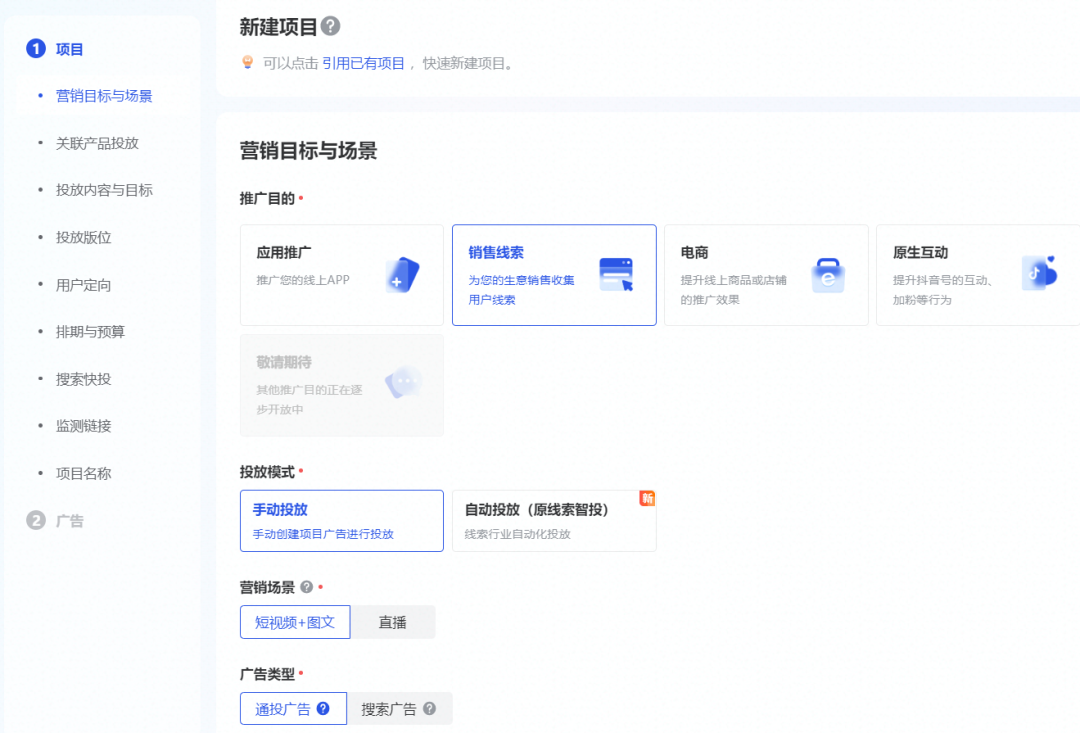Click the 新 badge on 自动投放
The width and height of the screenshot is (1080, 733).
[x=647, y=498]
